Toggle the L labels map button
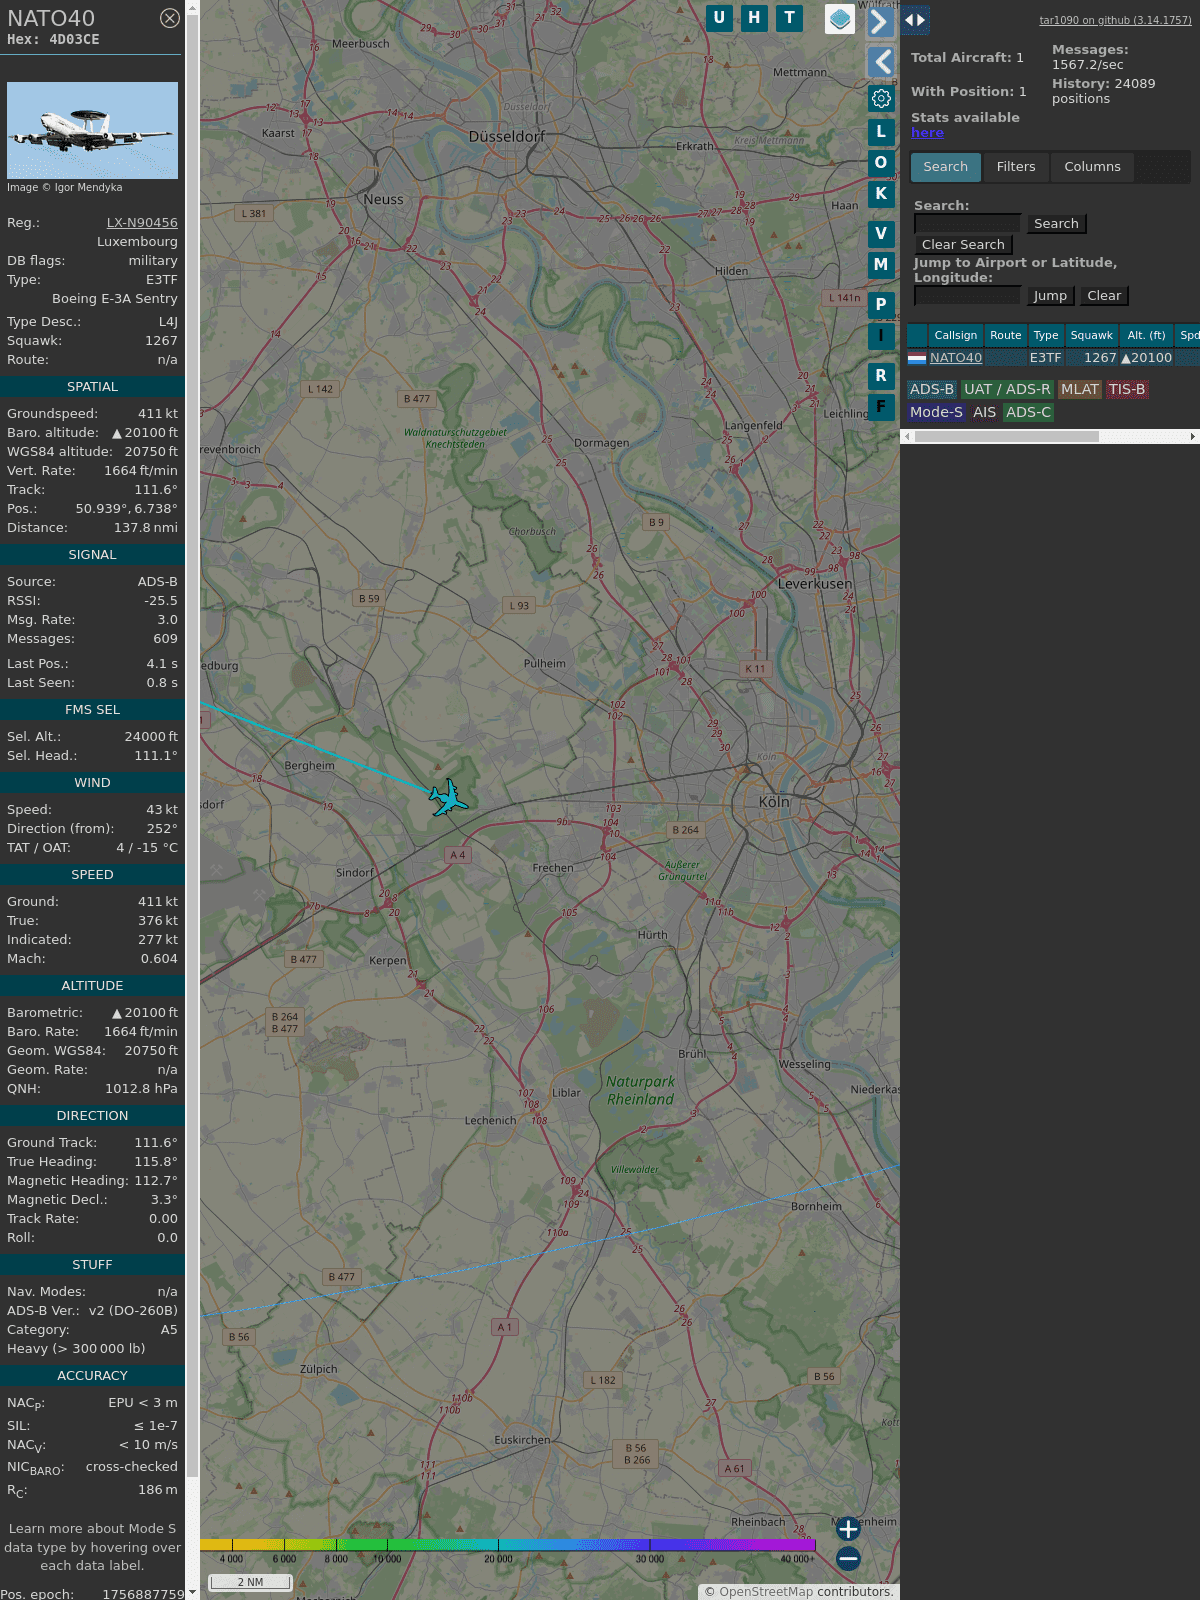The image size is (1200, 1600). (881, 132)
